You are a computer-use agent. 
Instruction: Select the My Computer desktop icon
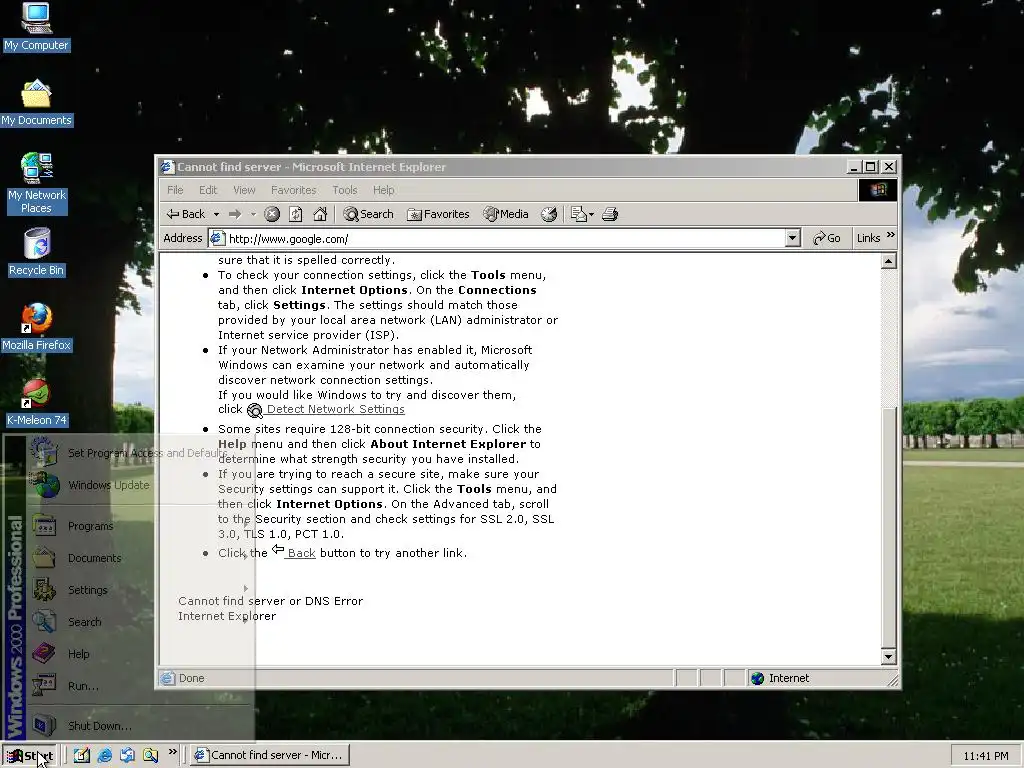coord(36,26)
